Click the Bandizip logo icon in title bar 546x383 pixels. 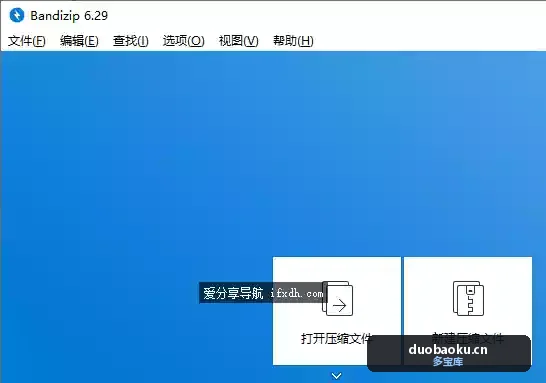point(17,15)
